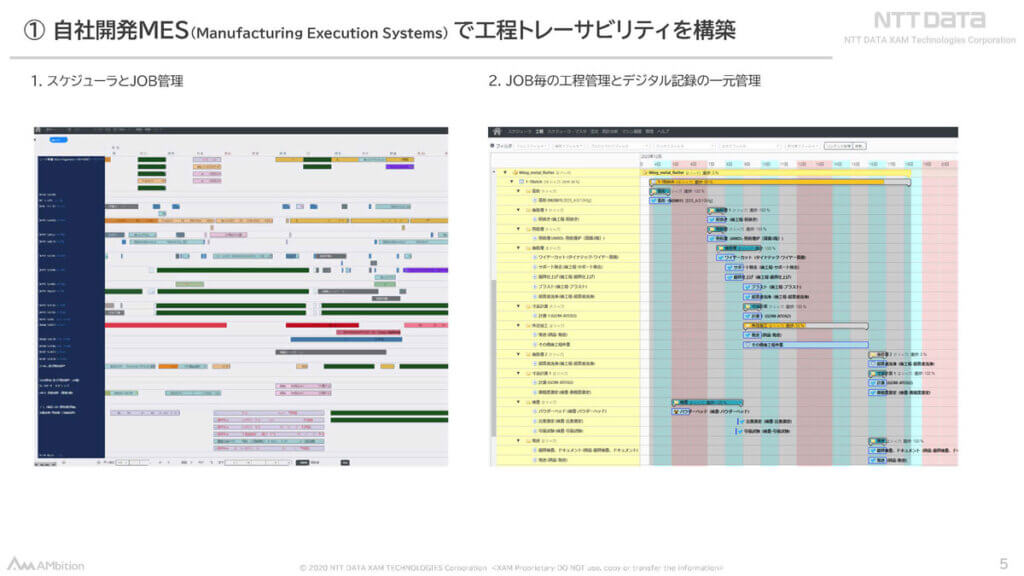Click the Wing_metal_flaher folder icon in the tree
Screen dimensions: 1024x576
515,172
